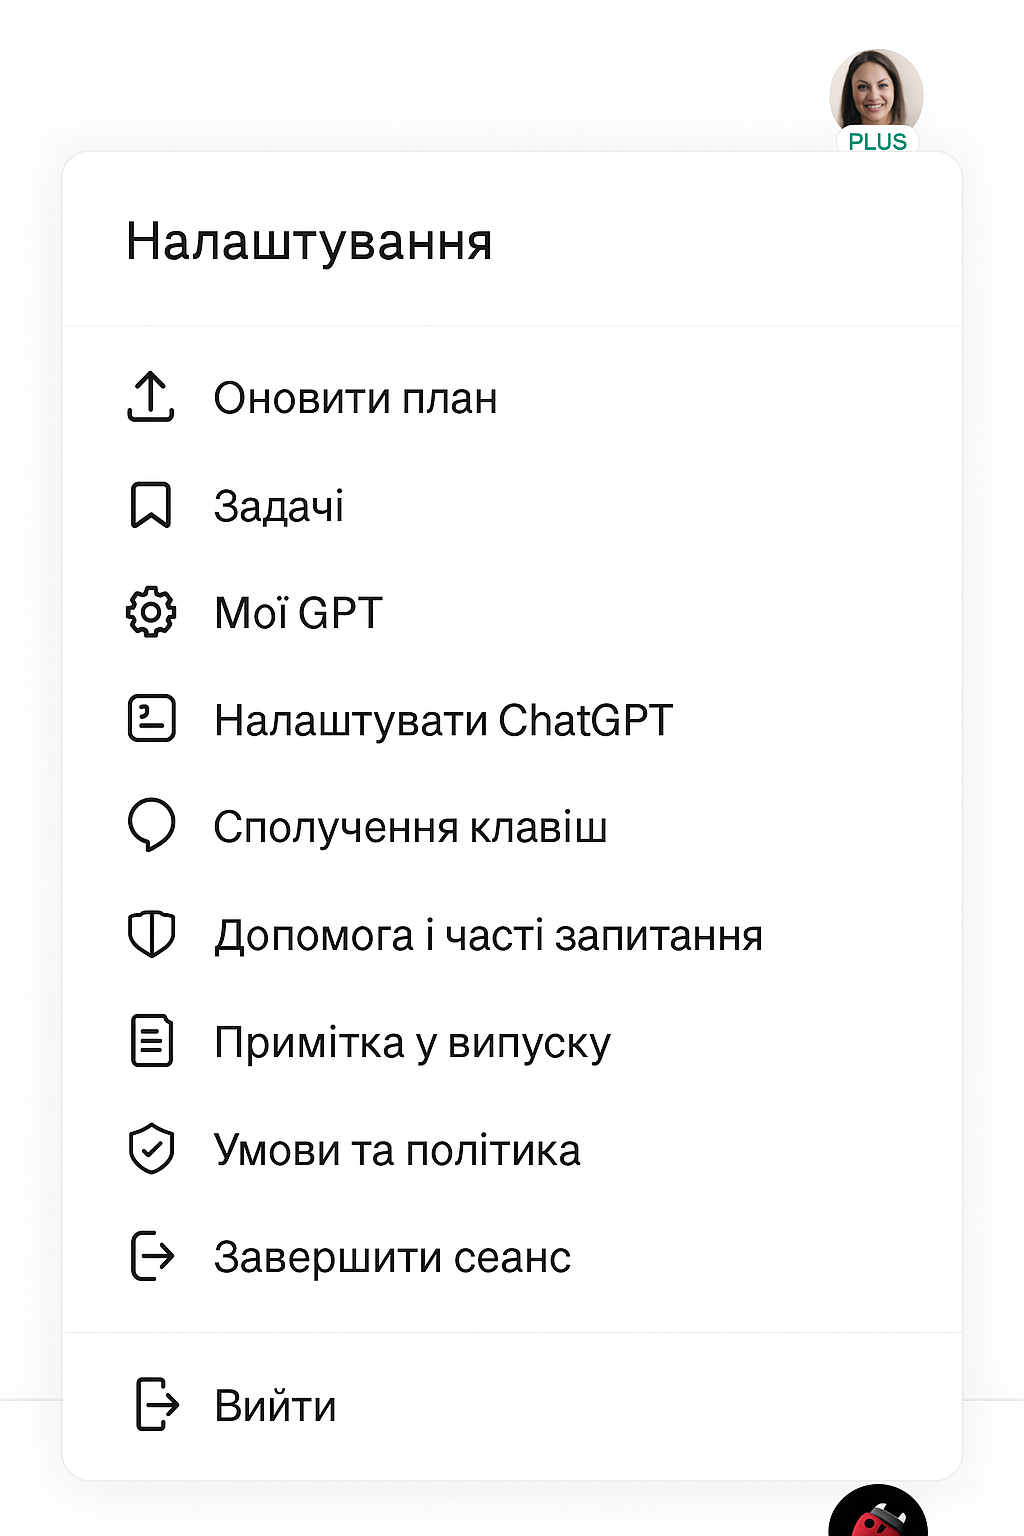The width and height of the screenshot is (1024, 1536).
Task: Click the gear icon beside Мої GPT
Action: pyautogui.click(x=151, y=612)
